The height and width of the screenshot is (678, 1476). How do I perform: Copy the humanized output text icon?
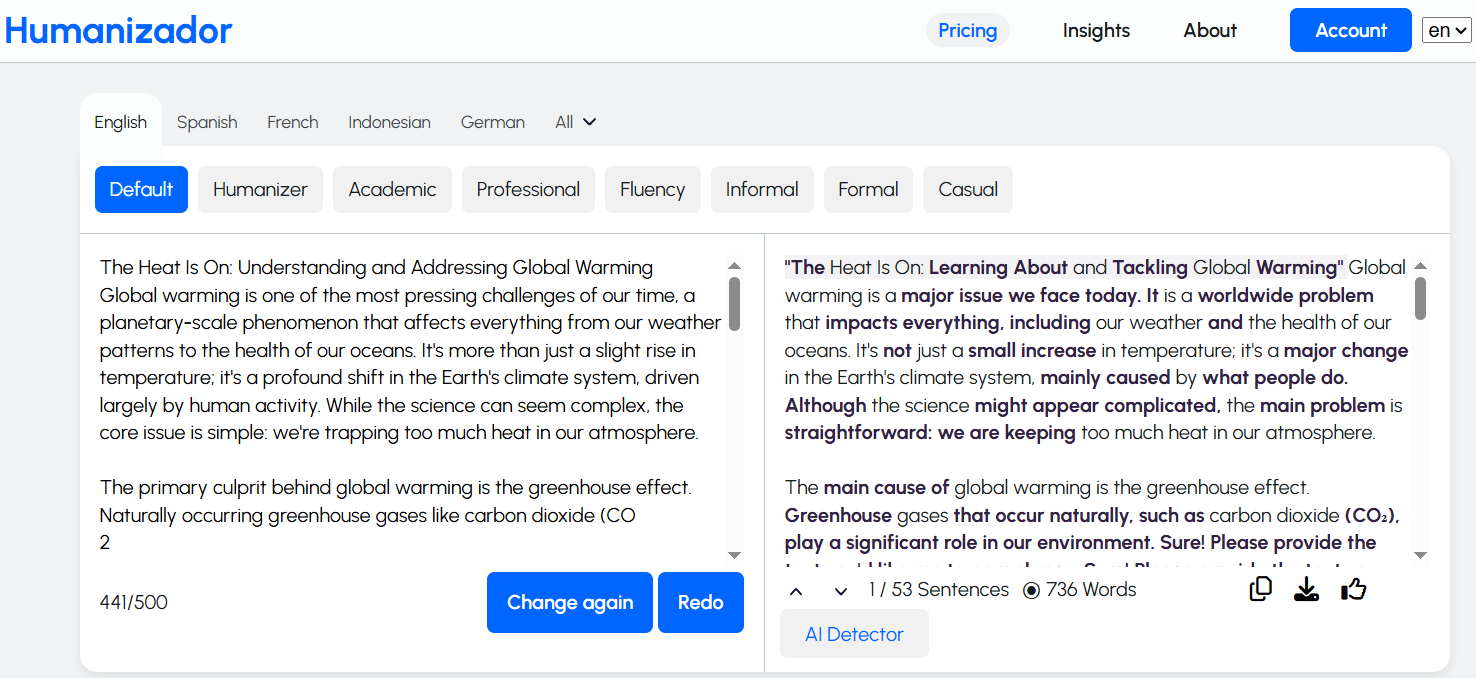[1261, 590]
